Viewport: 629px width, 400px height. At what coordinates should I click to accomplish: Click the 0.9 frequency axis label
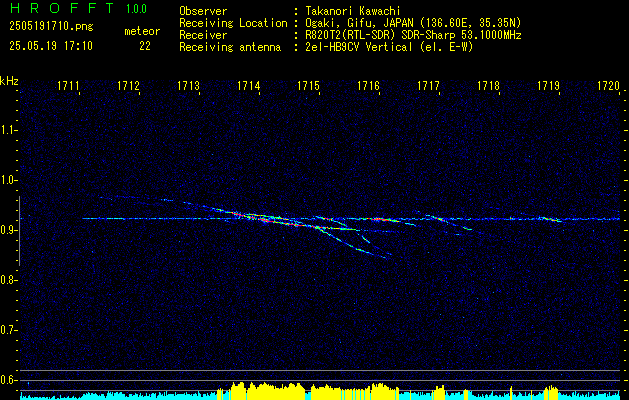8,230
